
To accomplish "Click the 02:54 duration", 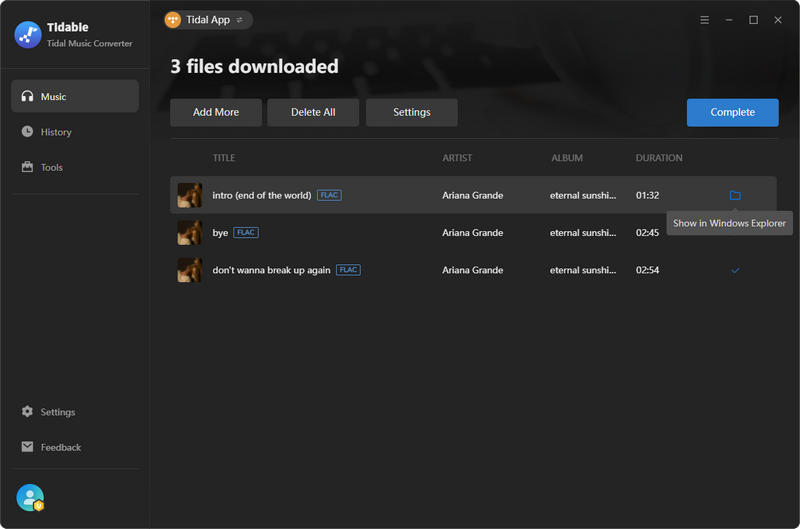I will [x=647, y=270].
